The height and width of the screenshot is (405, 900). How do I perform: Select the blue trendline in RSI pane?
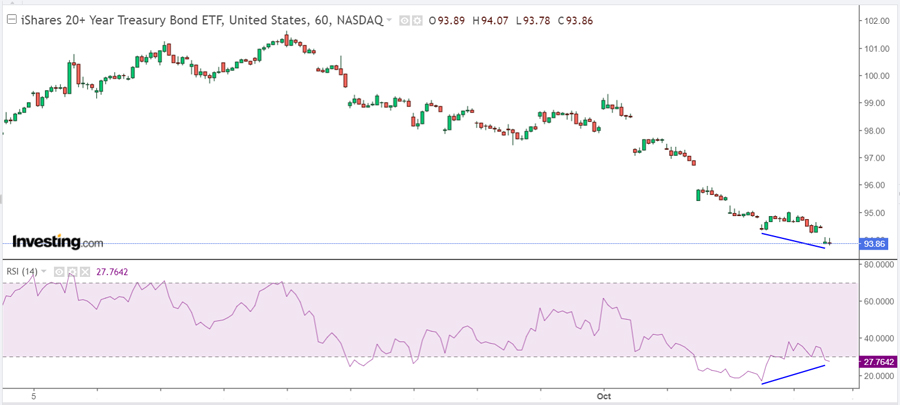coord(793,374)
